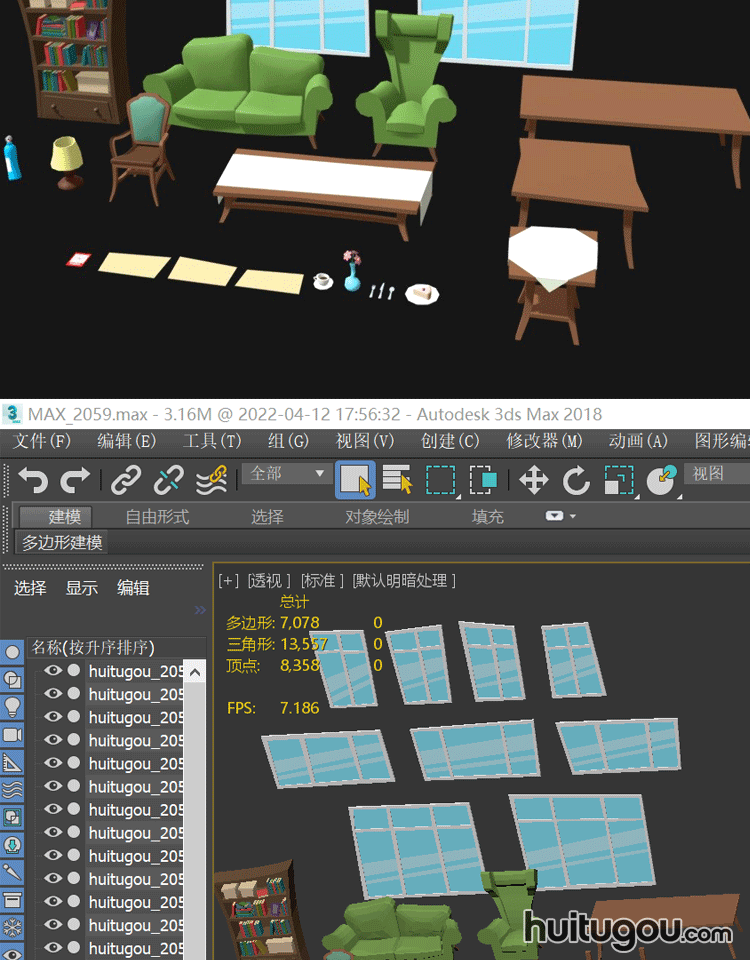Click the 多边形: 7,078 statistic in the viewport

(273, 623)
